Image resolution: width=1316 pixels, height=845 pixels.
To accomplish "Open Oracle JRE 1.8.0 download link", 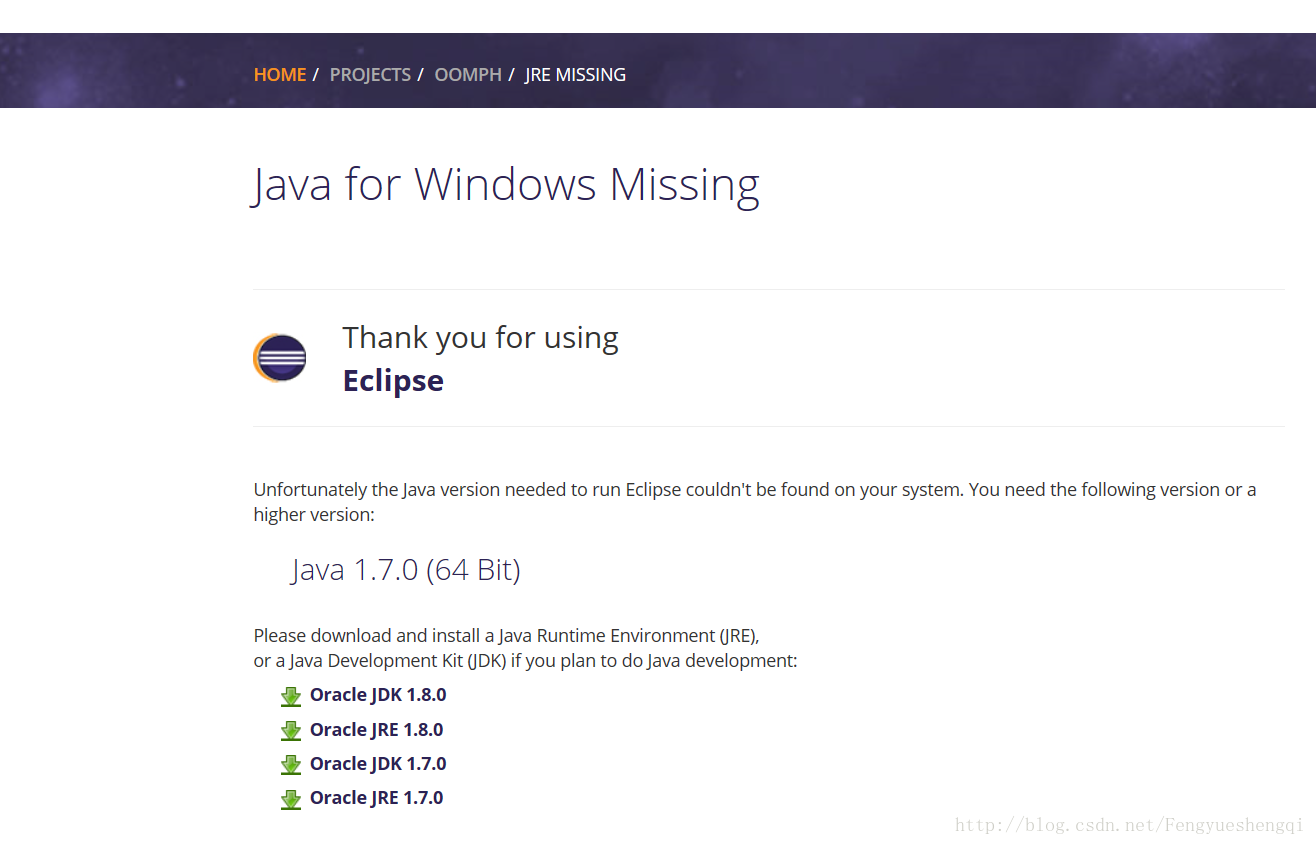I will click(x=377, y=730).
